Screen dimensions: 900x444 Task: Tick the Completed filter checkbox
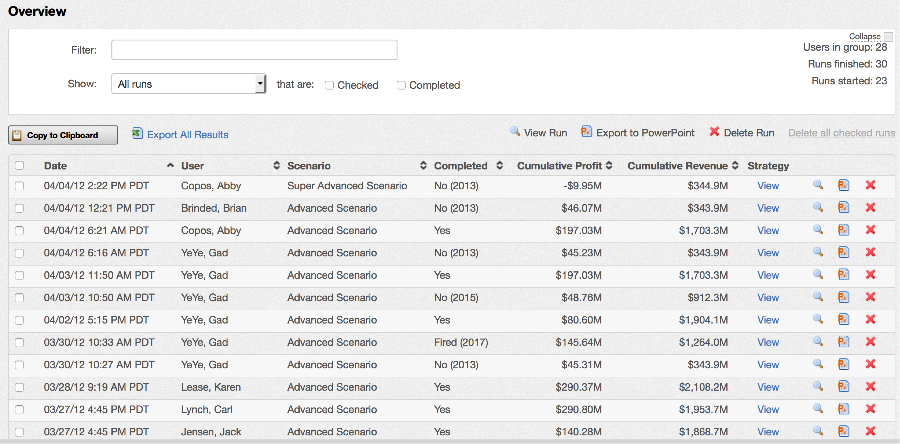pyautogui.click(x=401, y=85)
